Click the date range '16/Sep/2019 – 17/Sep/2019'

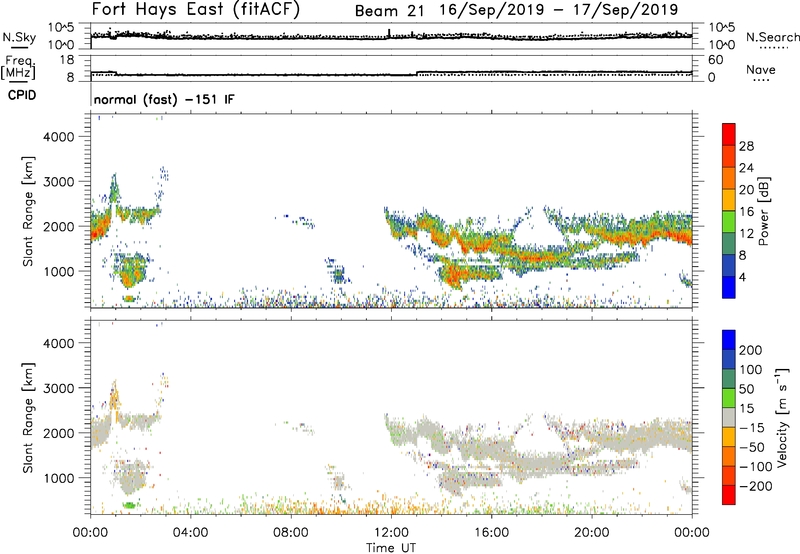click(x=559, y=10)
